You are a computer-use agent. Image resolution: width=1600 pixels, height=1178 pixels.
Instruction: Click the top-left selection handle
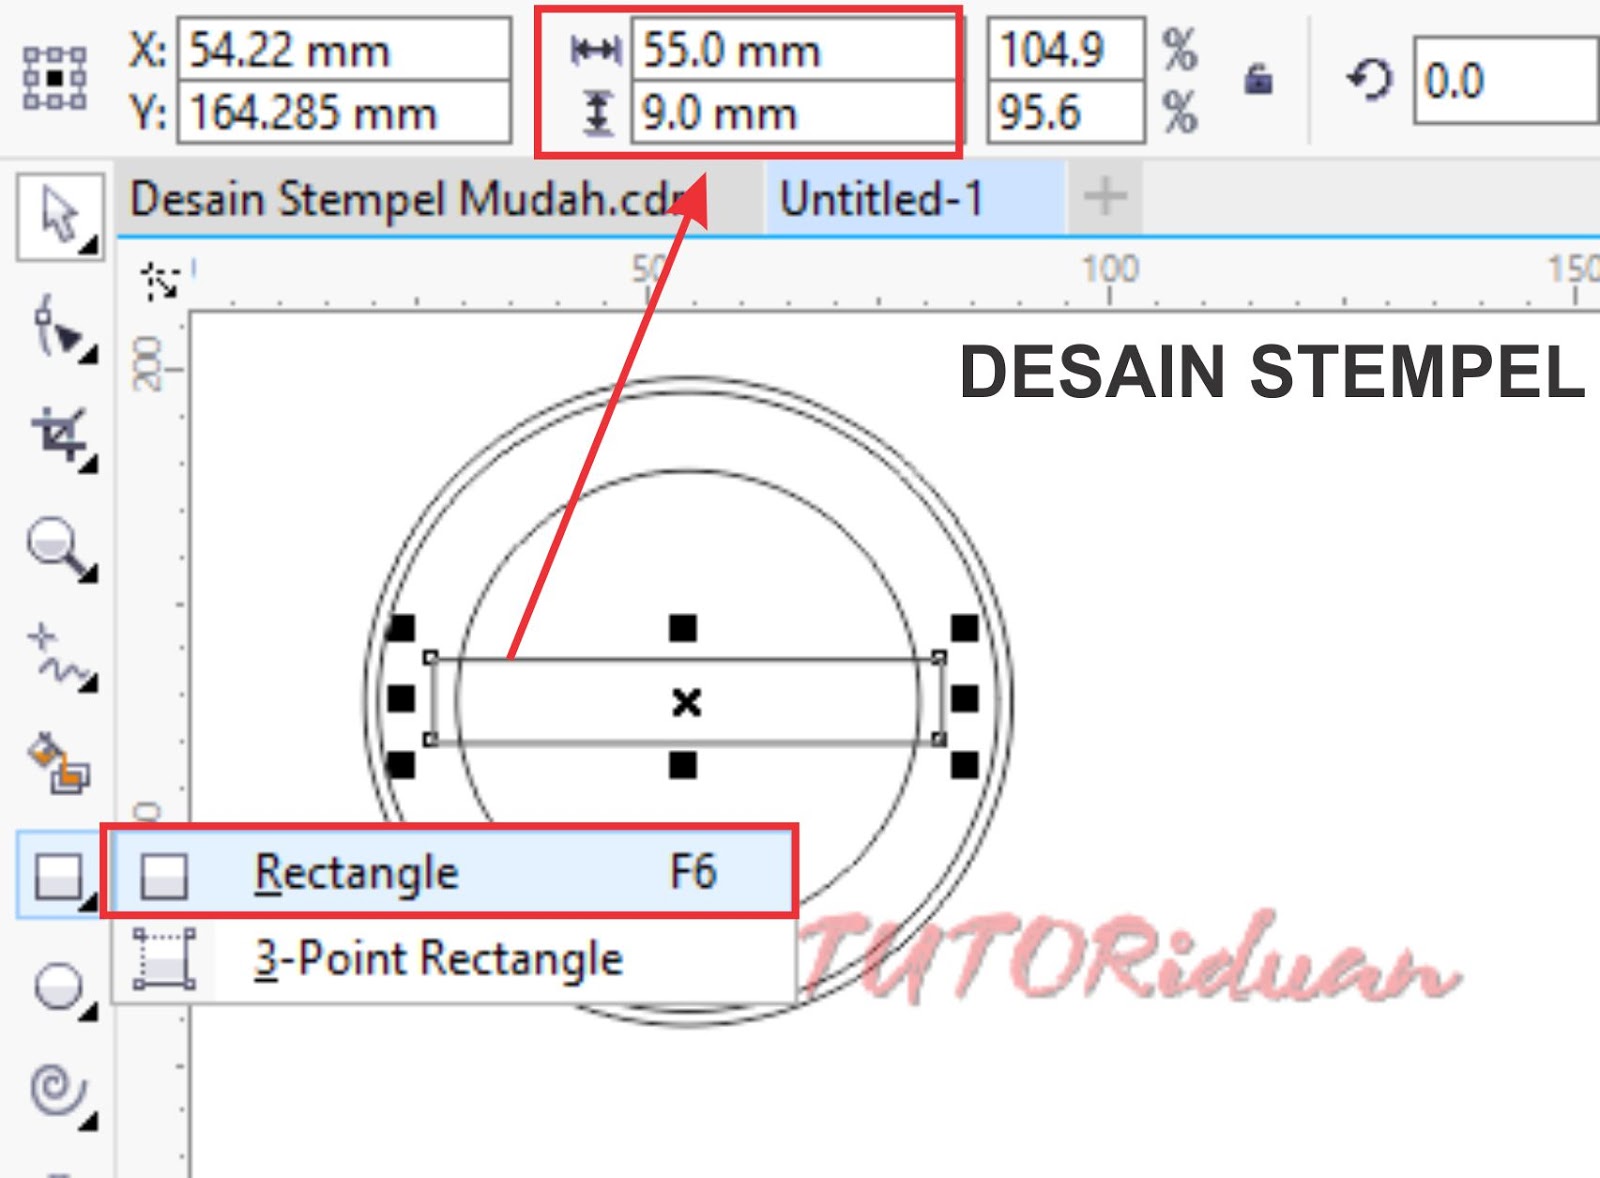(x=401, y=628)
